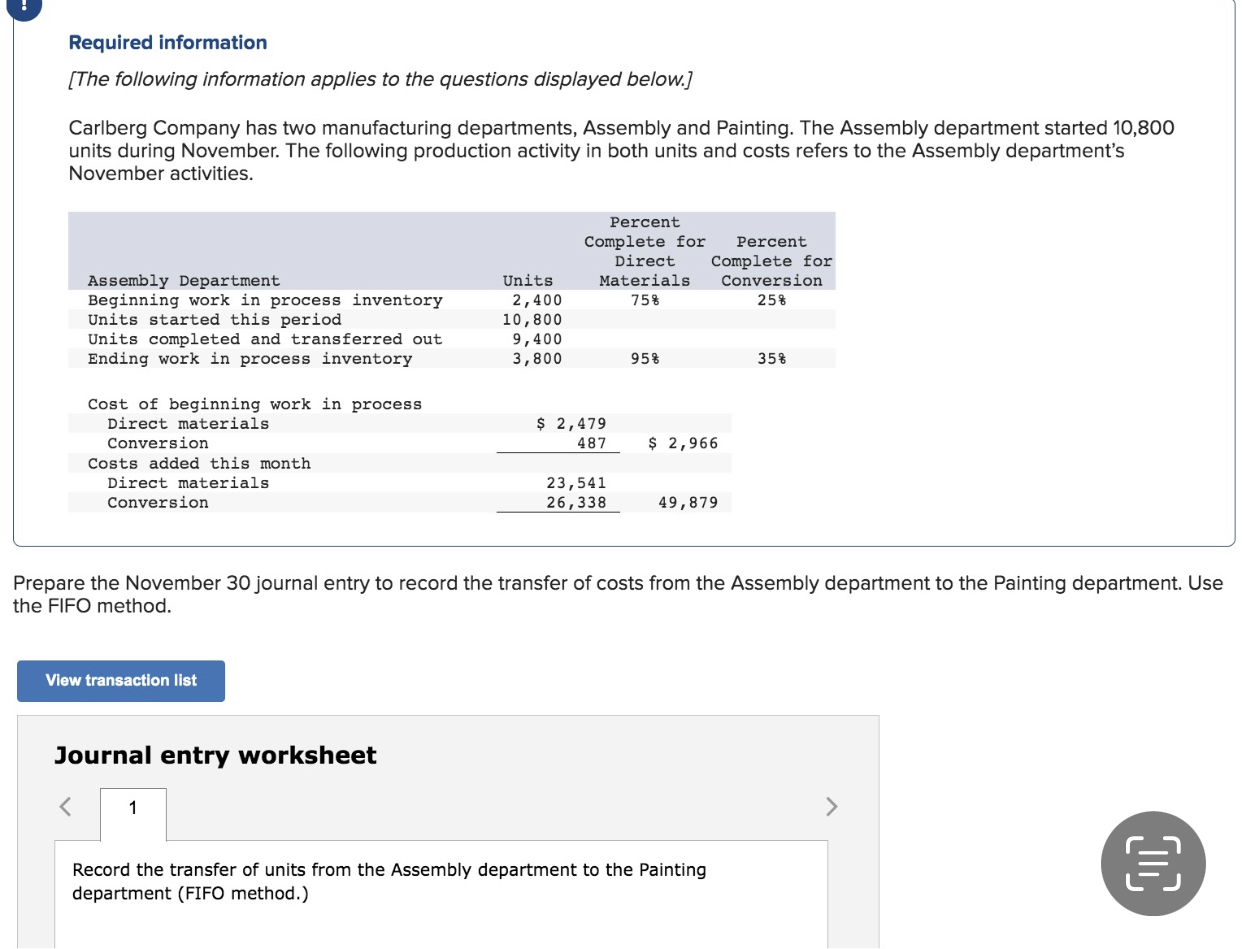
Task: Click the Beginning work in process inventory row label
Action: click(265, 300)
